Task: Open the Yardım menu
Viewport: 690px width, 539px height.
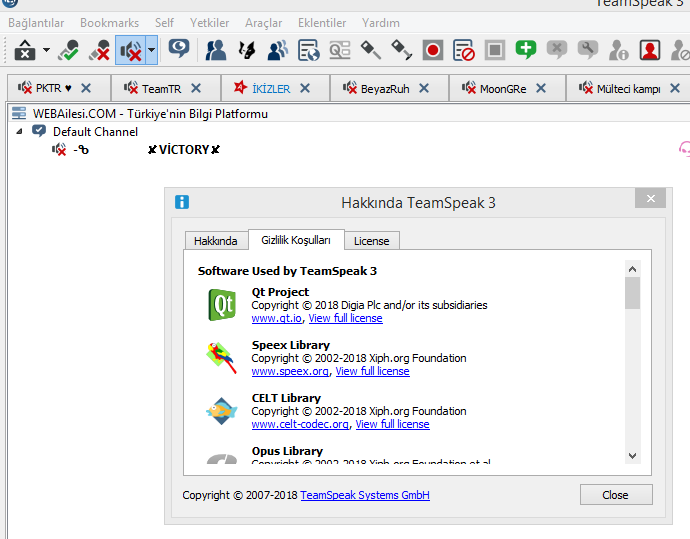Action: pyautogui.click(x=381, y=23)
